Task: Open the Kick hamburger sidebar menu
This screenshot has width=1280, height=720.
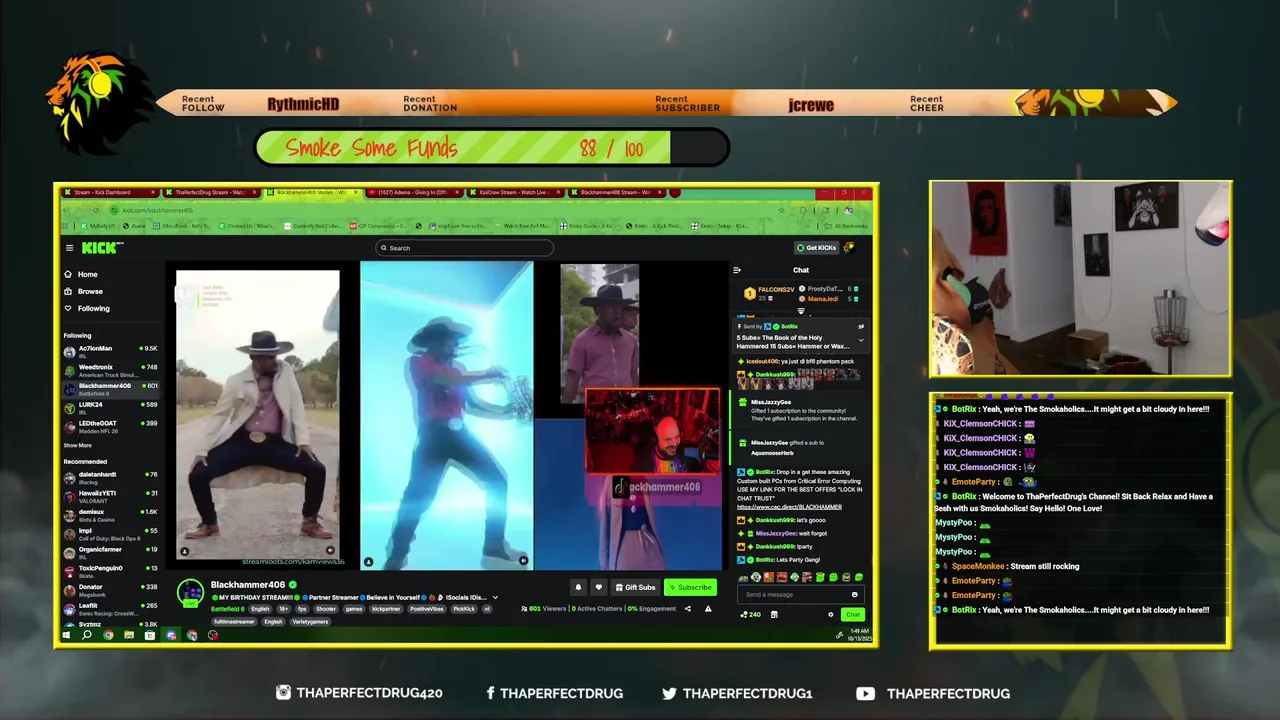Action: pos(69,248)
